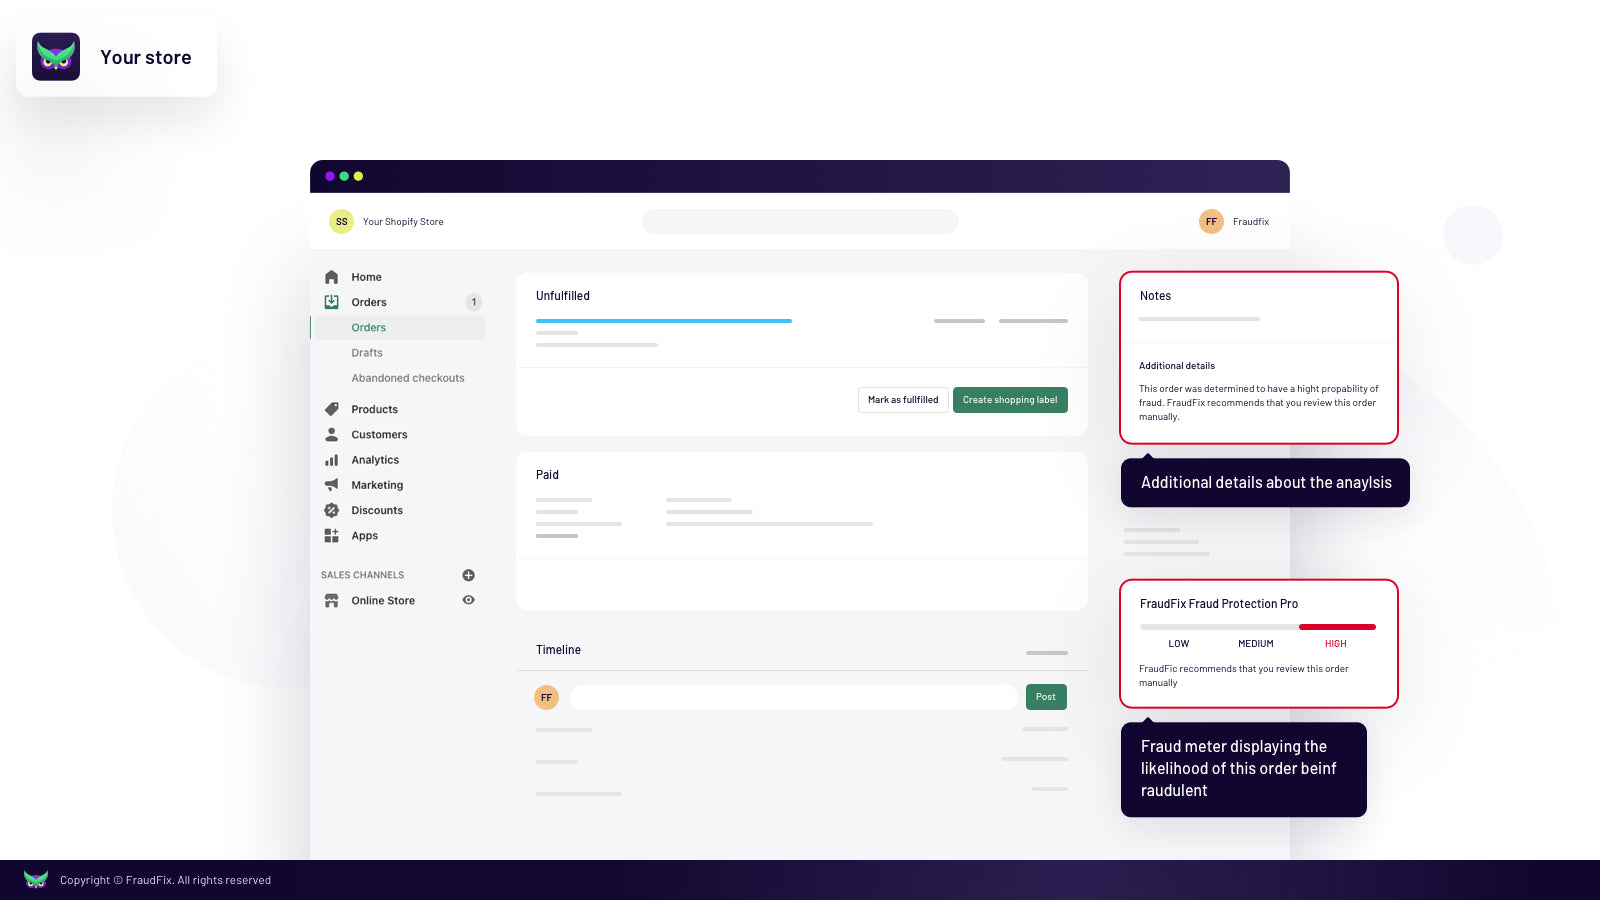
Task: Click the FraudFix owl logo at top
Action: [x=56, y=57]
